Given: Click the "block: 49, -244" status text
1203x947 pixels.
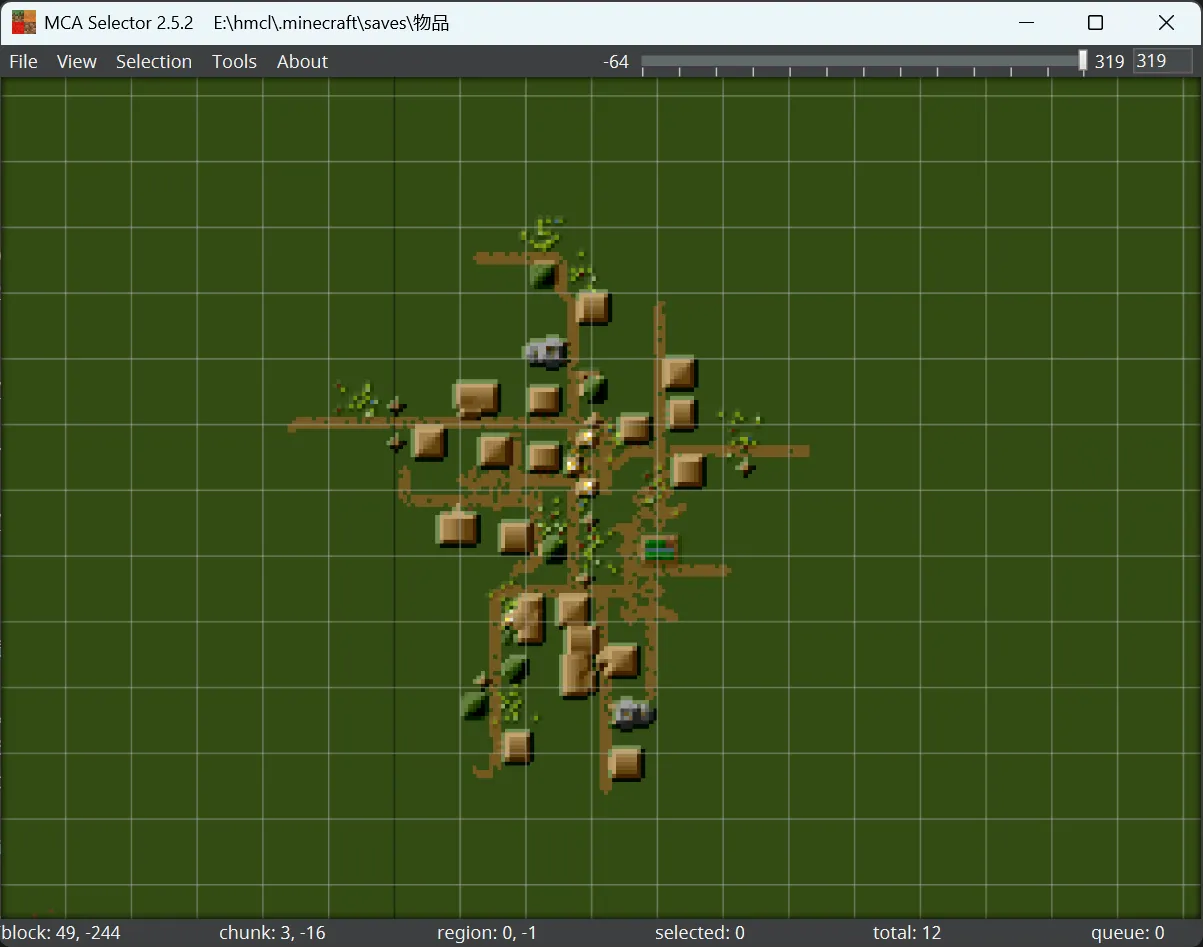Looking at the screenshot, I should click(x=61, y=933).
